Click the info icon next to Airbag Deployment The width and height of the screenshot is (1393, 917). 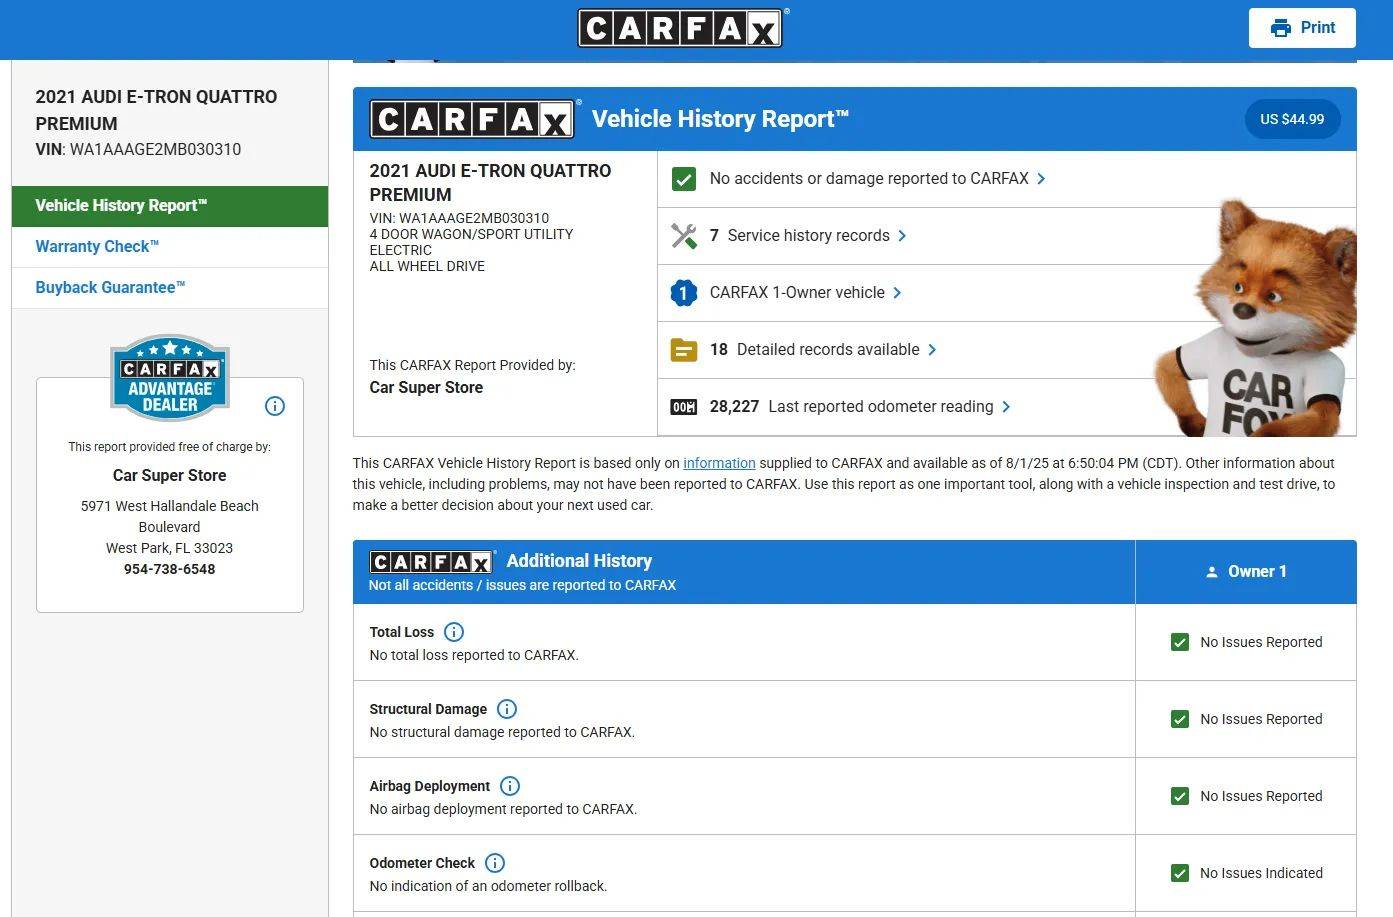[x=510, y=786]
